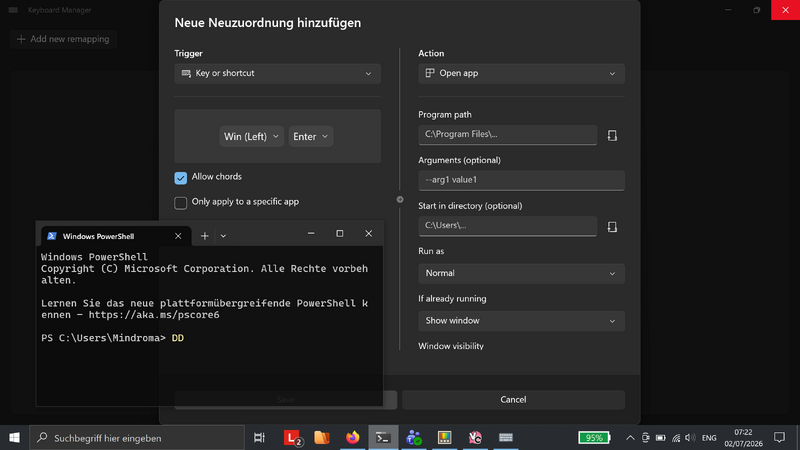Click the Arguments (optional) input field

point(521,180)
